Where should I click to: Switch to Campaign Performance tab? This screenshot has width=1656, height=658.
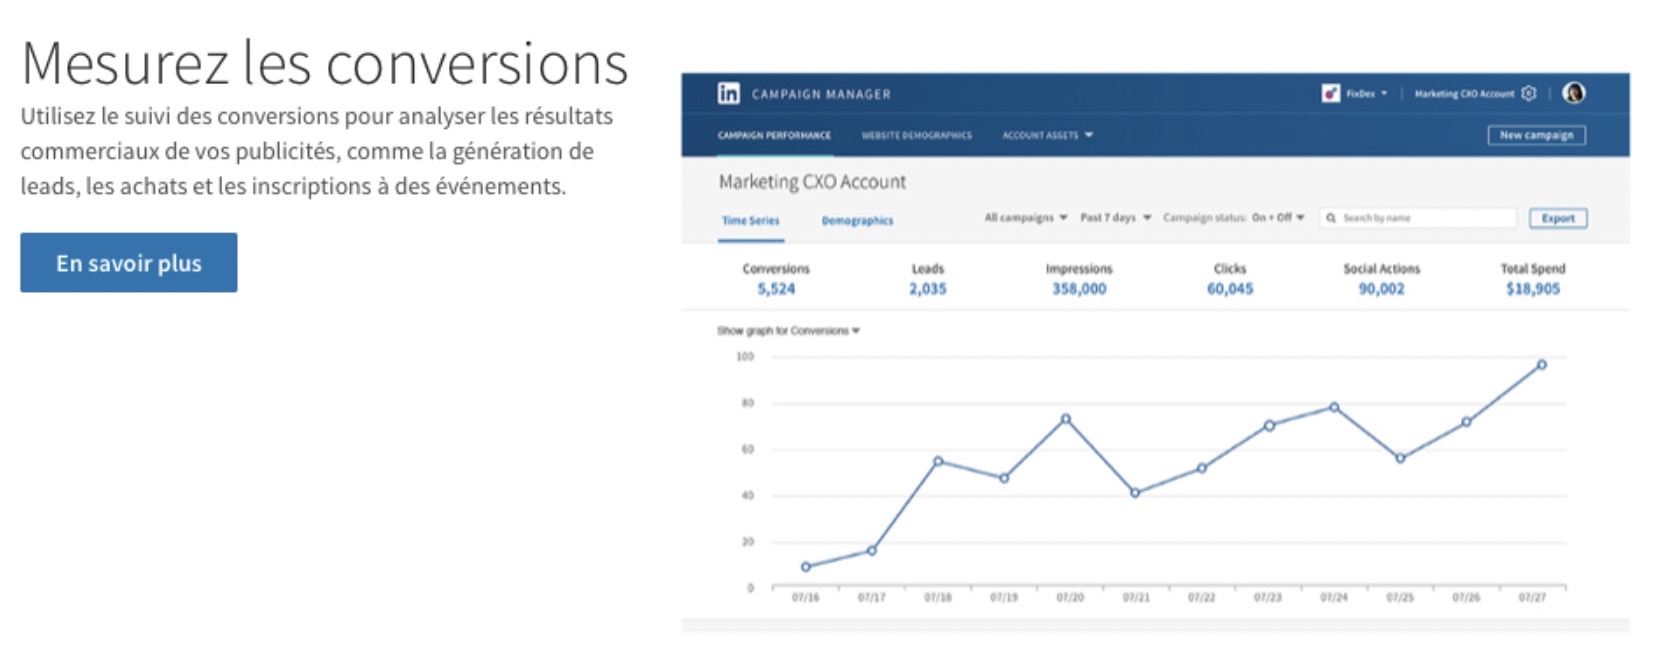pyautogui.click(x=774, y=135)
